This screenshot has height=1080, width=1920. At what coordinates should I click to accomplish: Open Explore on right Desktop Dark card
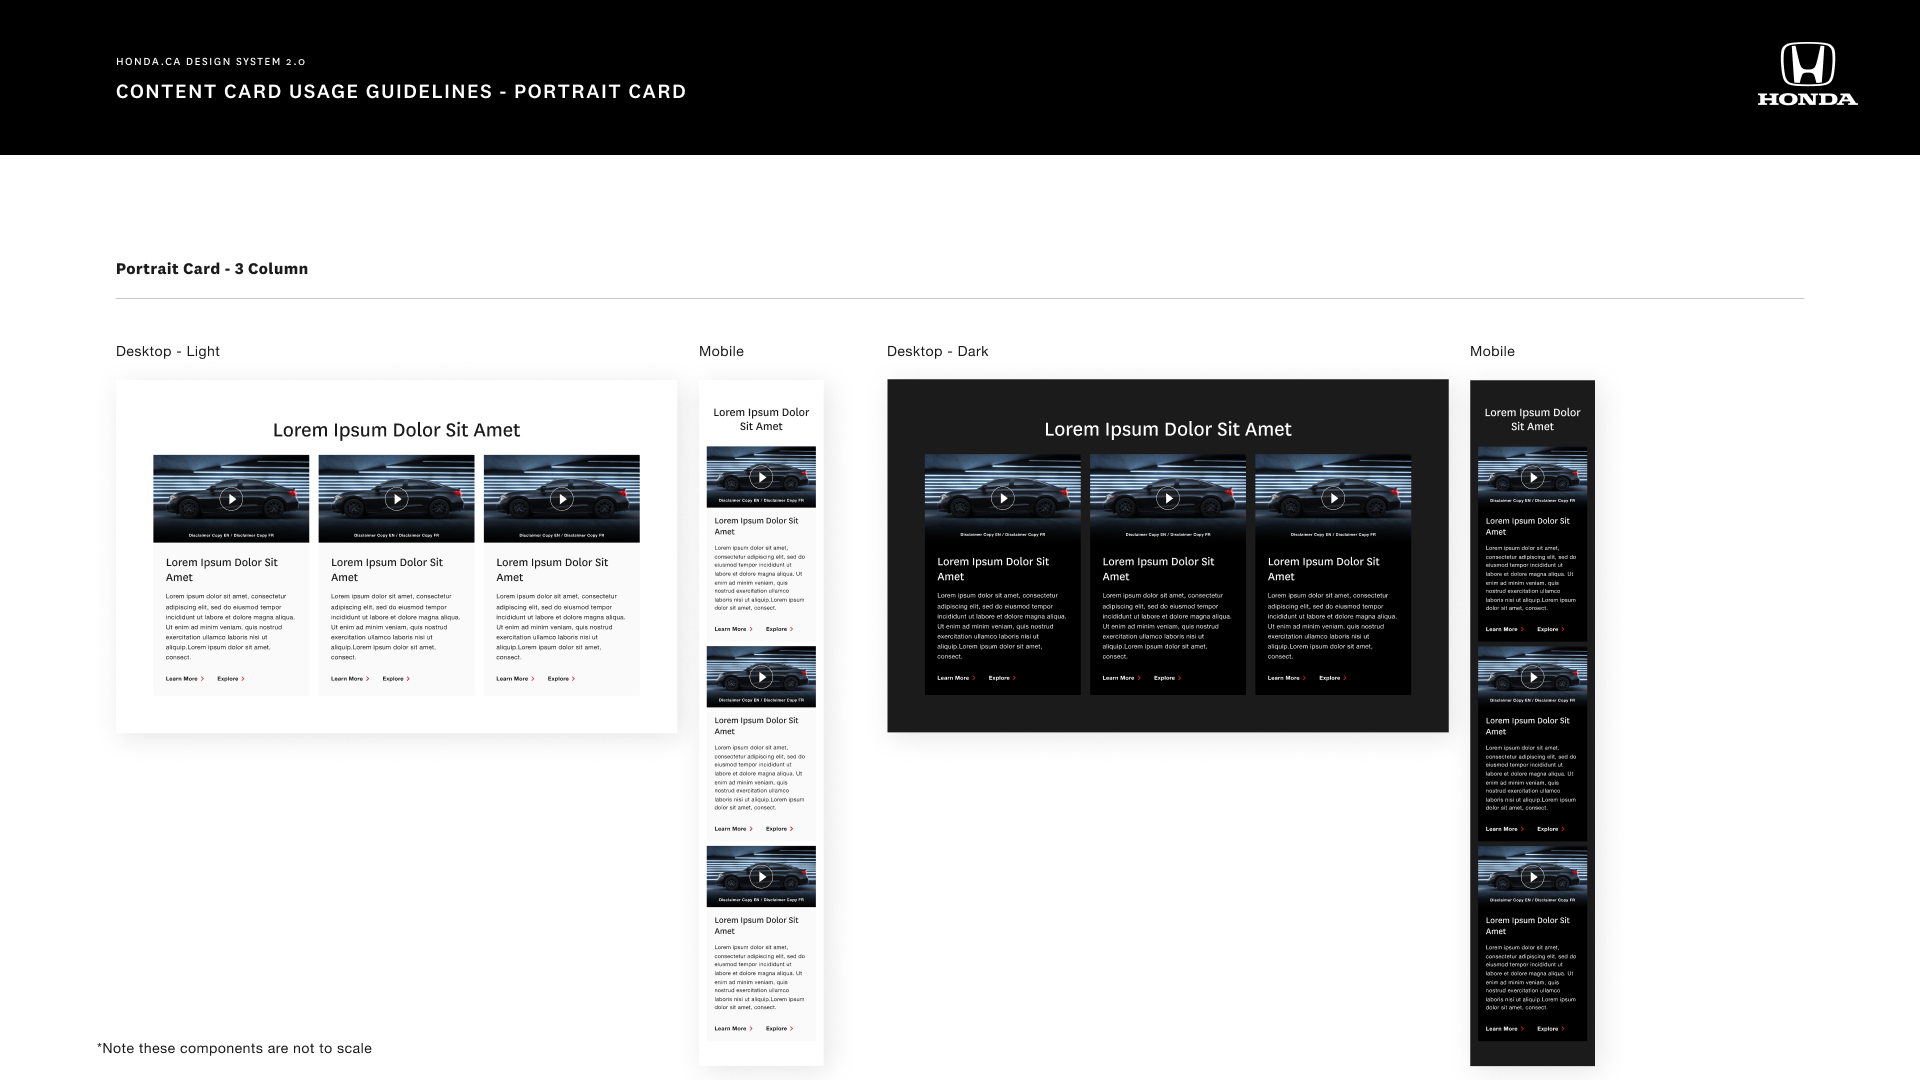(x=1332, y=678)
